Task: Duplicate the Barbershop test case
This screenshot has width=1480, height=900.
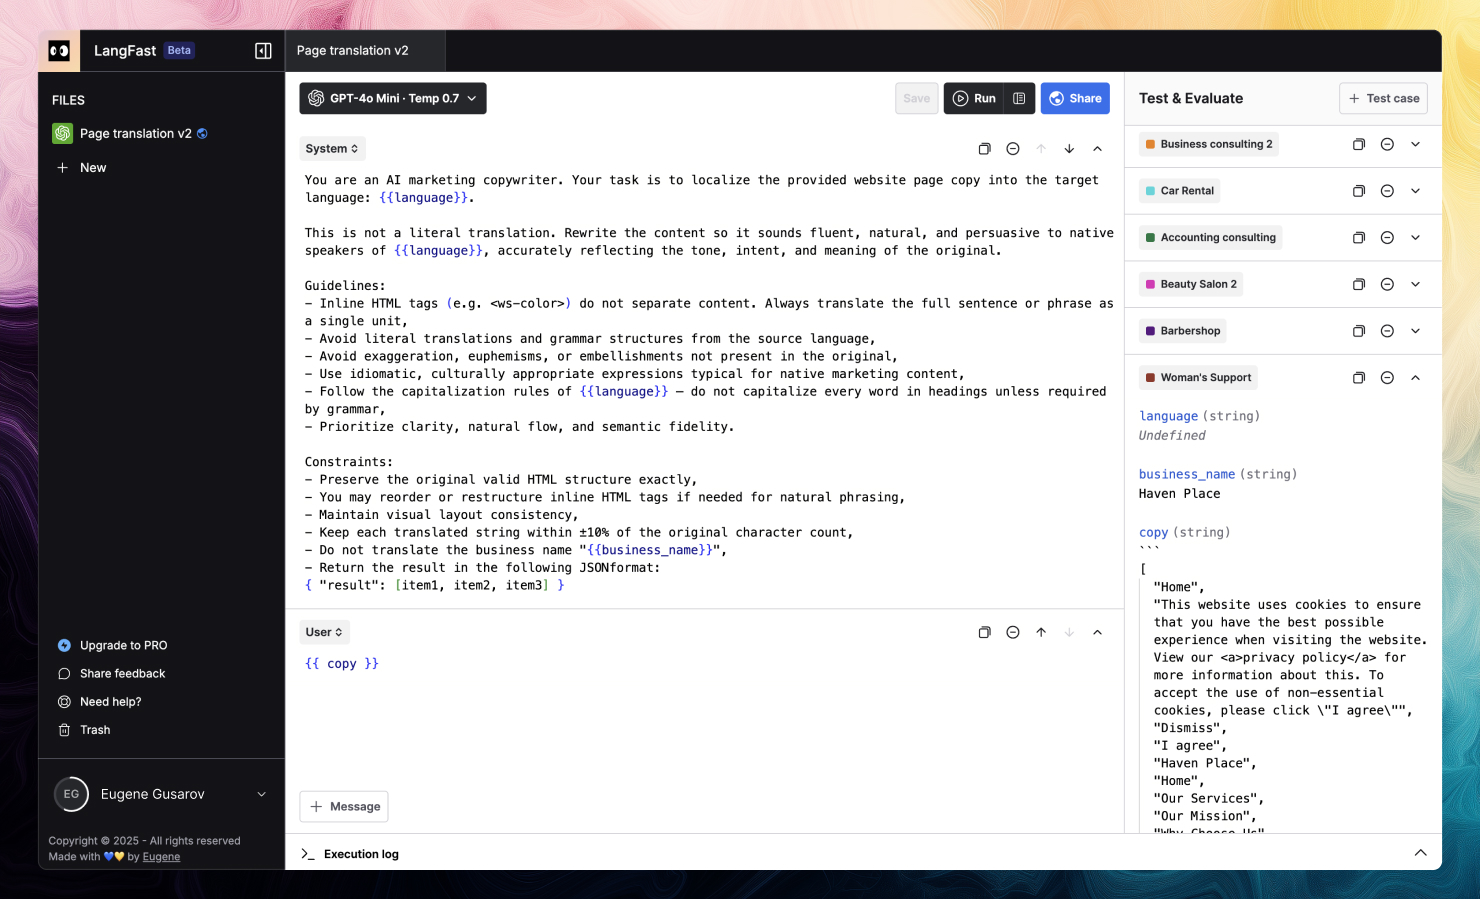Action: [1359, 331]
